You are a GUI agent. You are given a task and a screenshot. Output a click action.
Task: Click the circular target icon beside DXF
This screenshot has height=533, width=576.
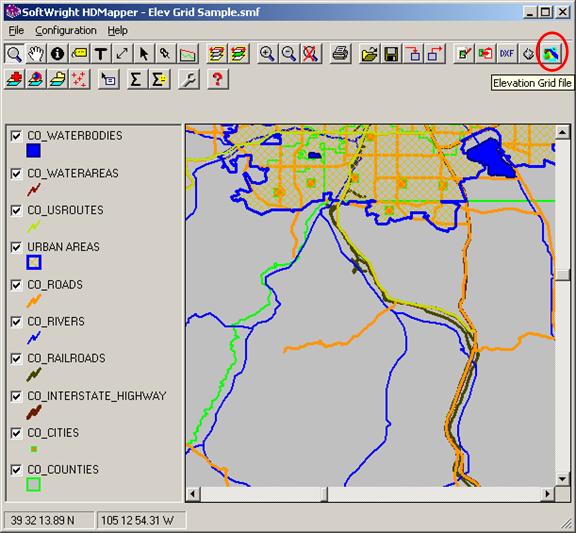[528, 54]
